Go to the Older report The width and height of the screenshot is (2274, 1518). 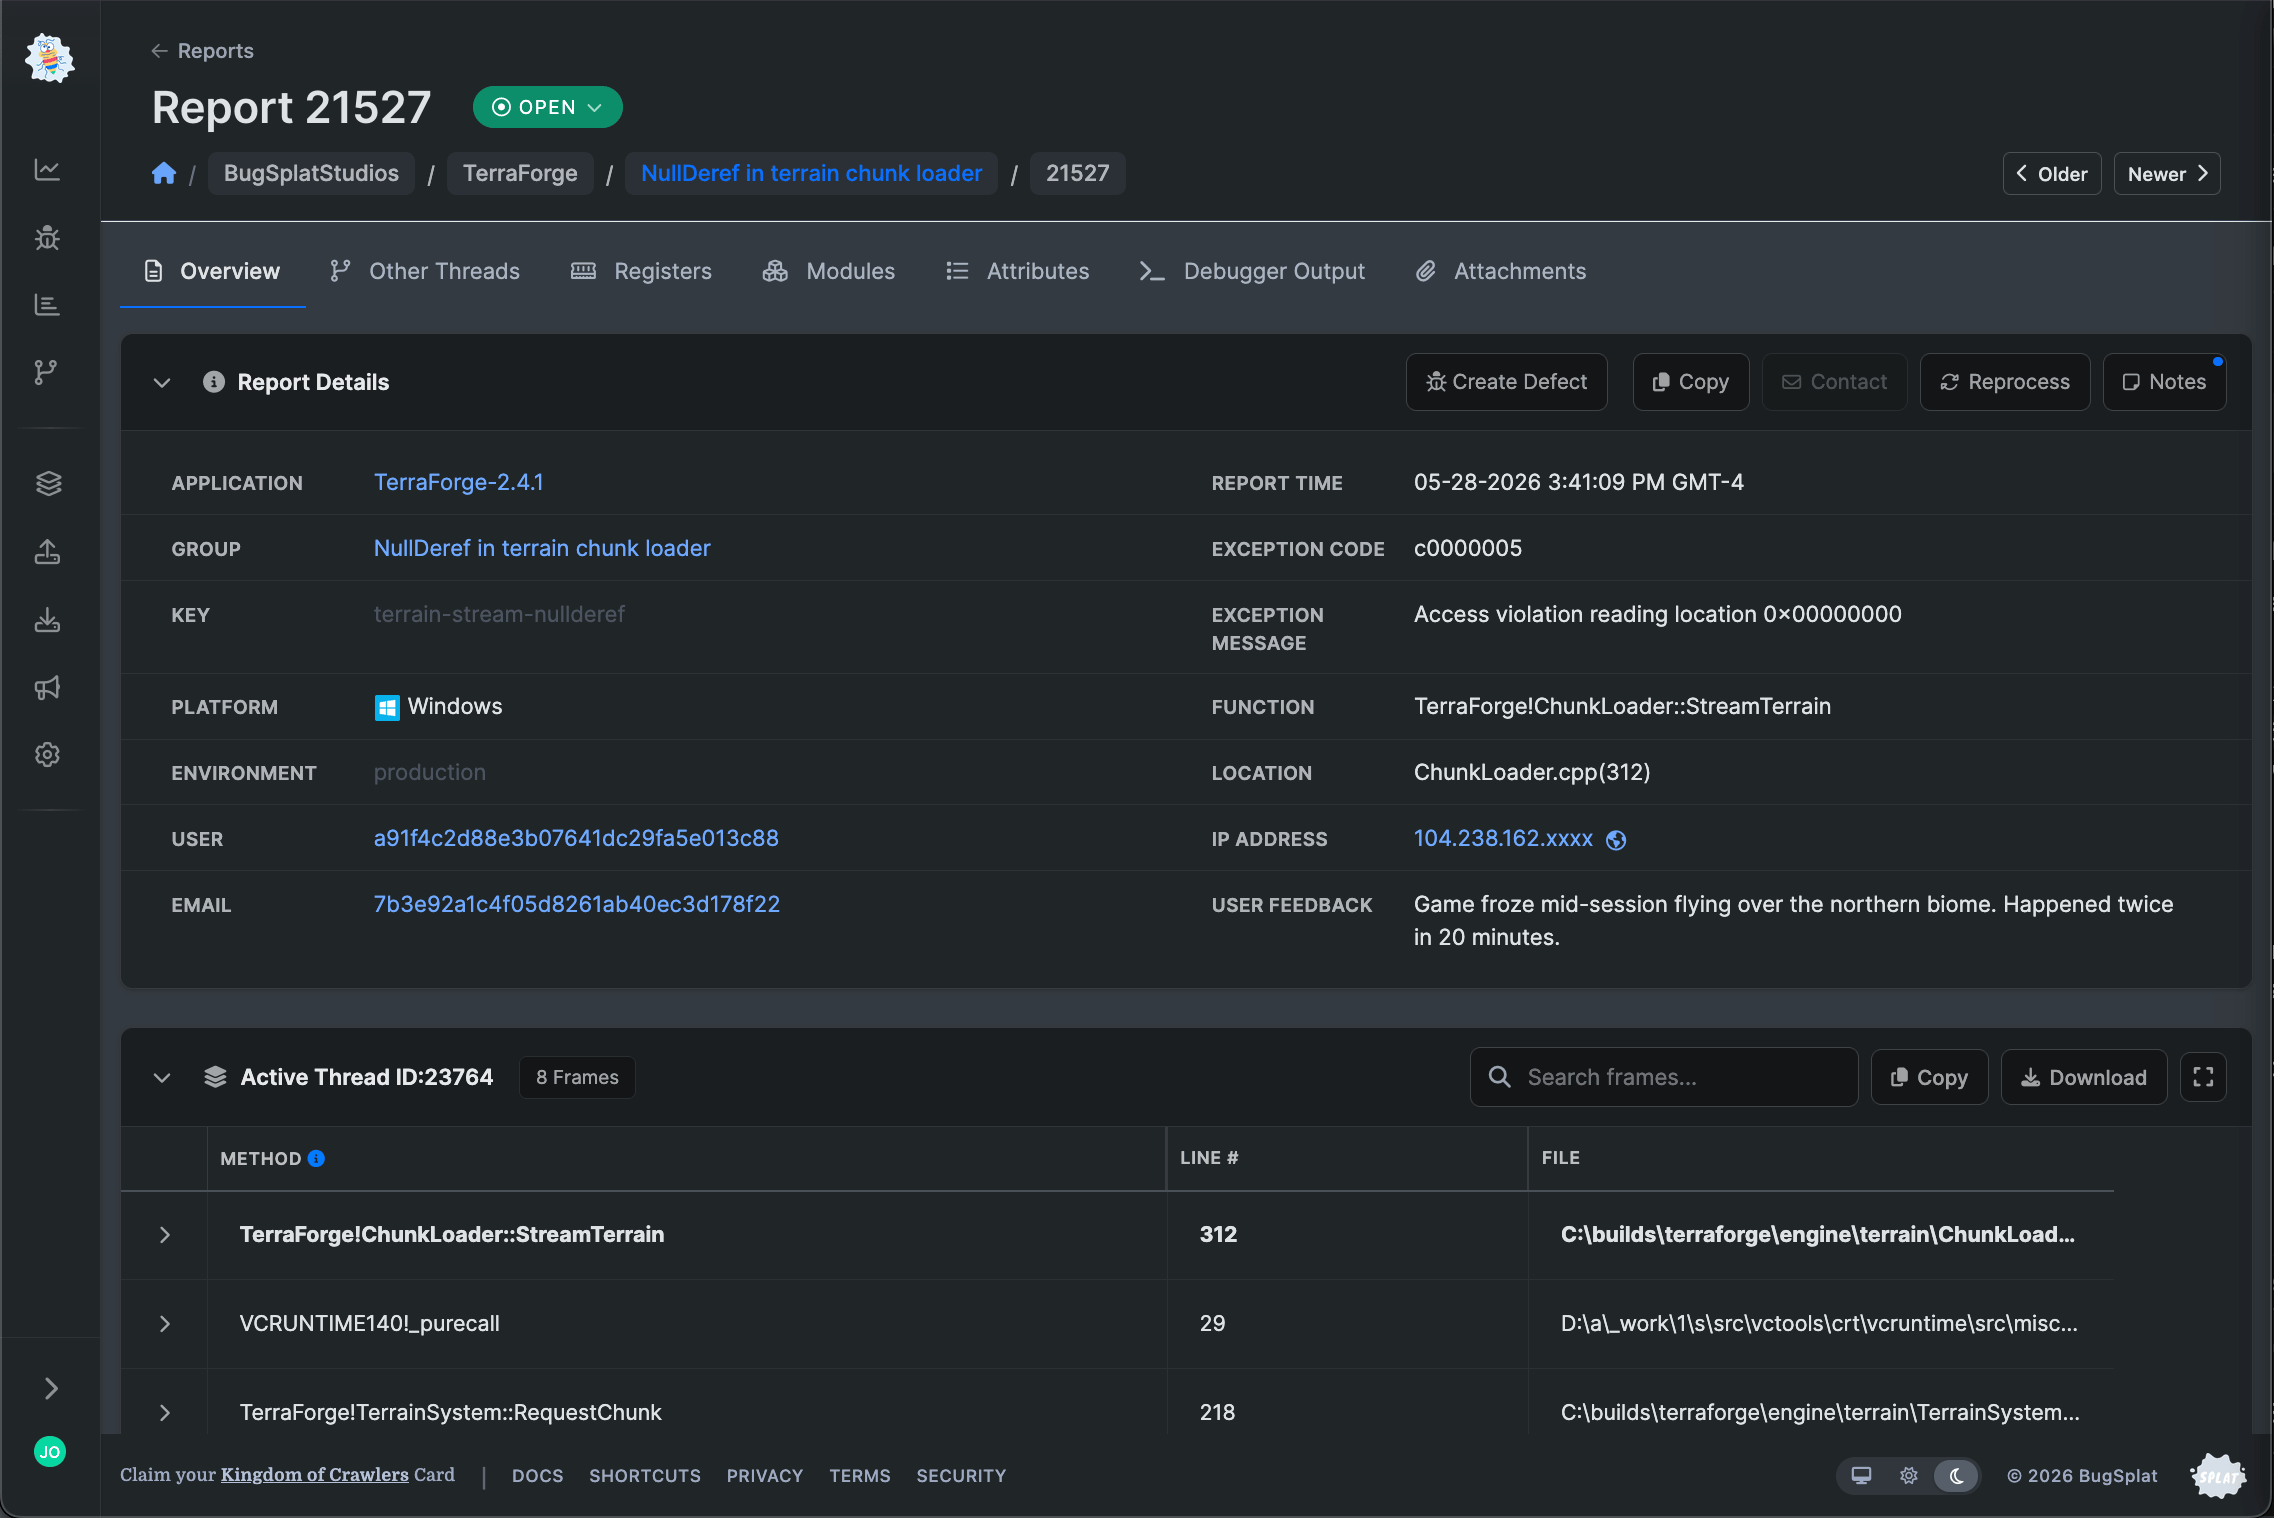click(2051, 174)
